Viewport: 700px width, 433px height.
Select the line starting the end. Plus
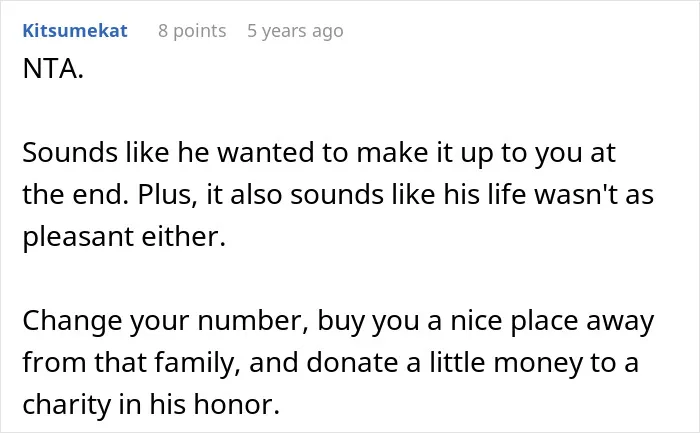pyautogui.click(x=338, y=195)
